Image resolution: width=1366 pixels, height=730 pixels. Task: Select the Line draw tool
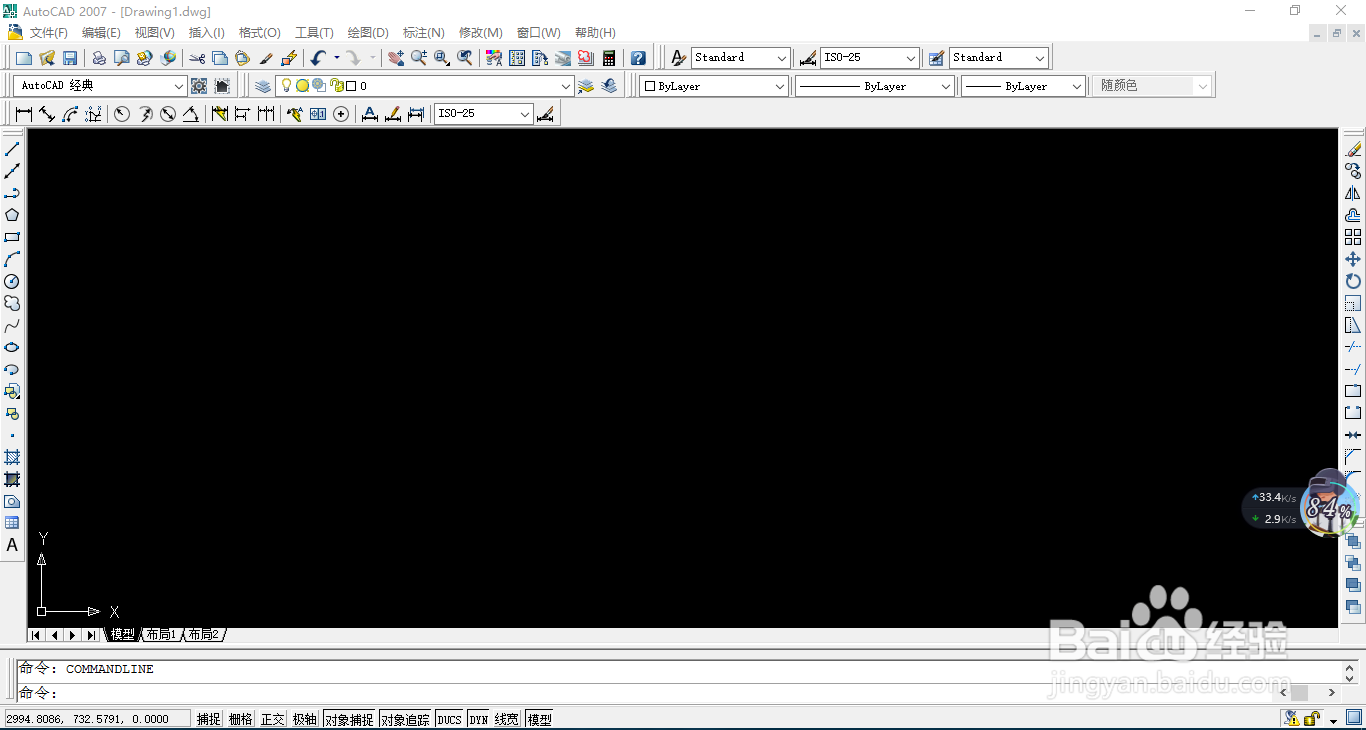coord(12,149)
